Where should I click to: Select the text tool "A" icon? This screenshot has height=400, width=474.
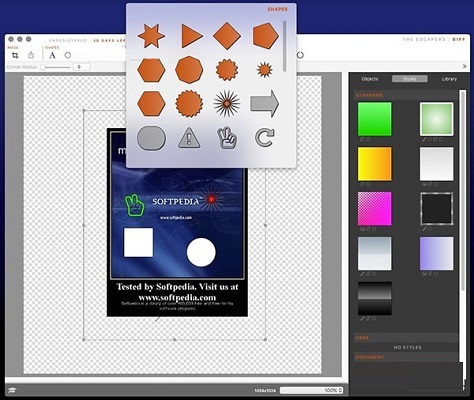52,55
